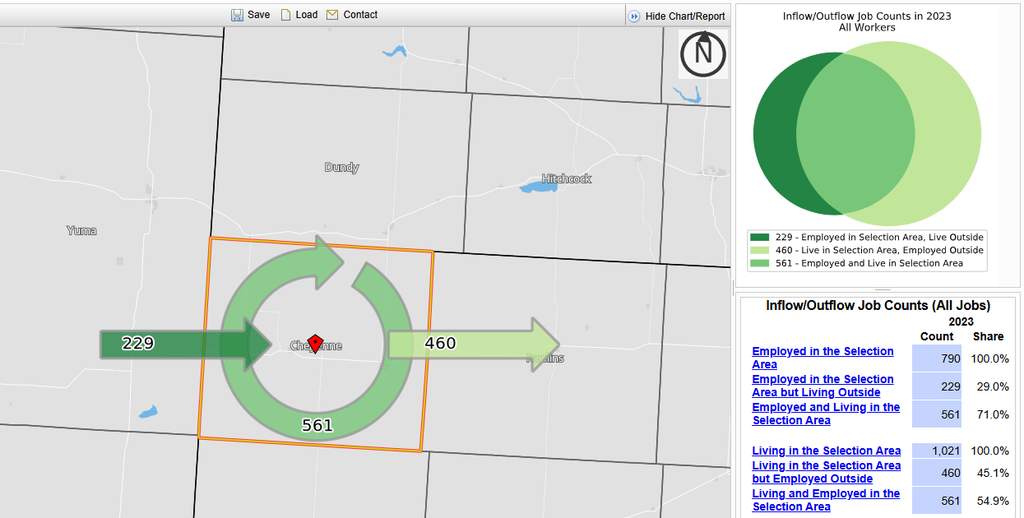Click the Share column header
This screenshot has width=1024, height=518.
(x=987, y=336)
